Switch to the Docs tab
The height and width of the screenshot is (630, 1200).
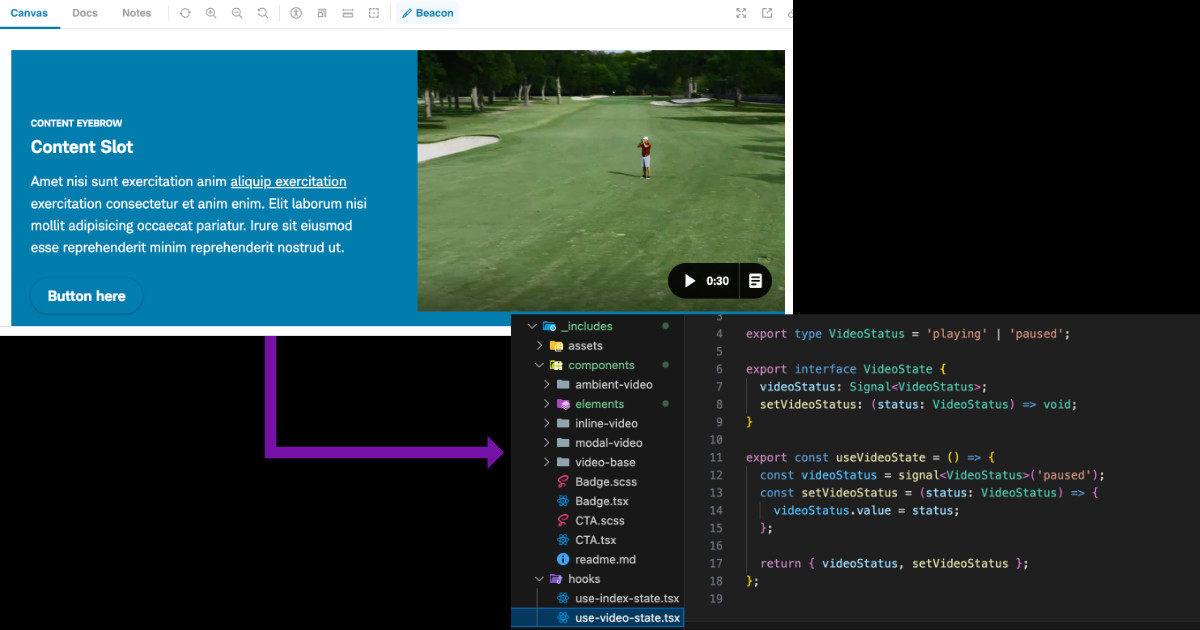pyautogui.click(x=85, y=13)
